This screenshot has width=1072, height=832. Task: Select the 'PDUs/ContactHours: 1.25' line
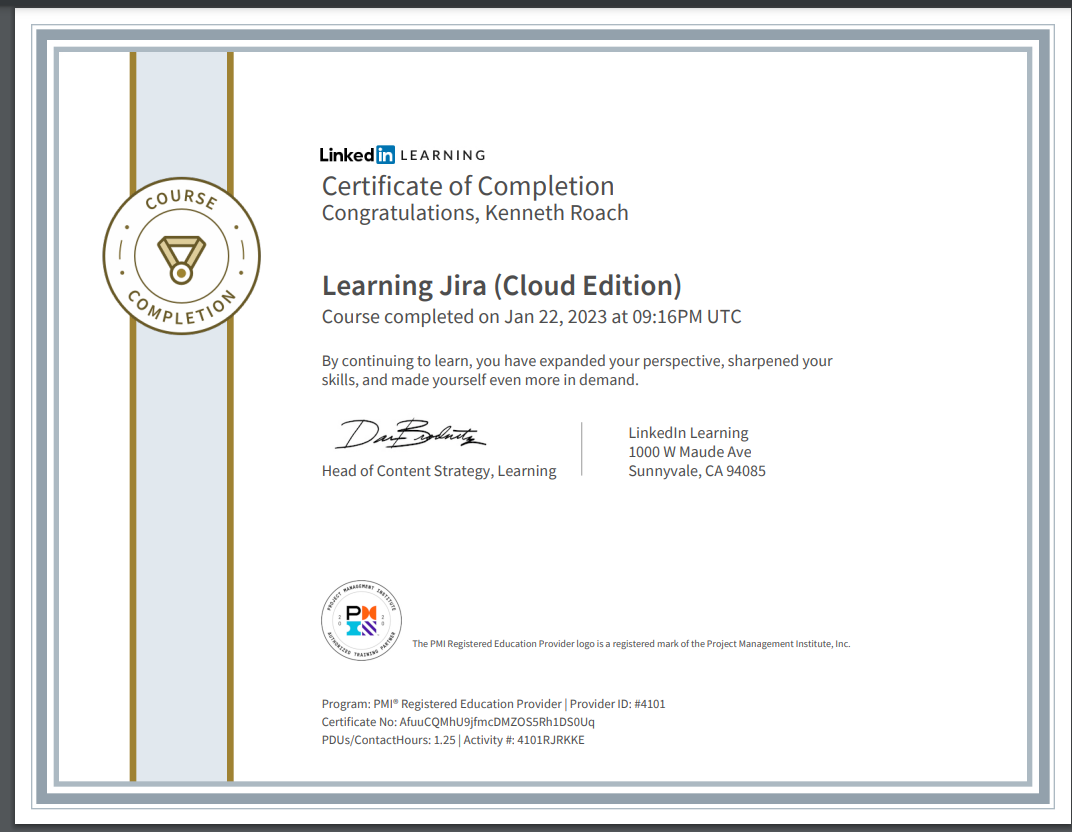click(x=453, y=740)
